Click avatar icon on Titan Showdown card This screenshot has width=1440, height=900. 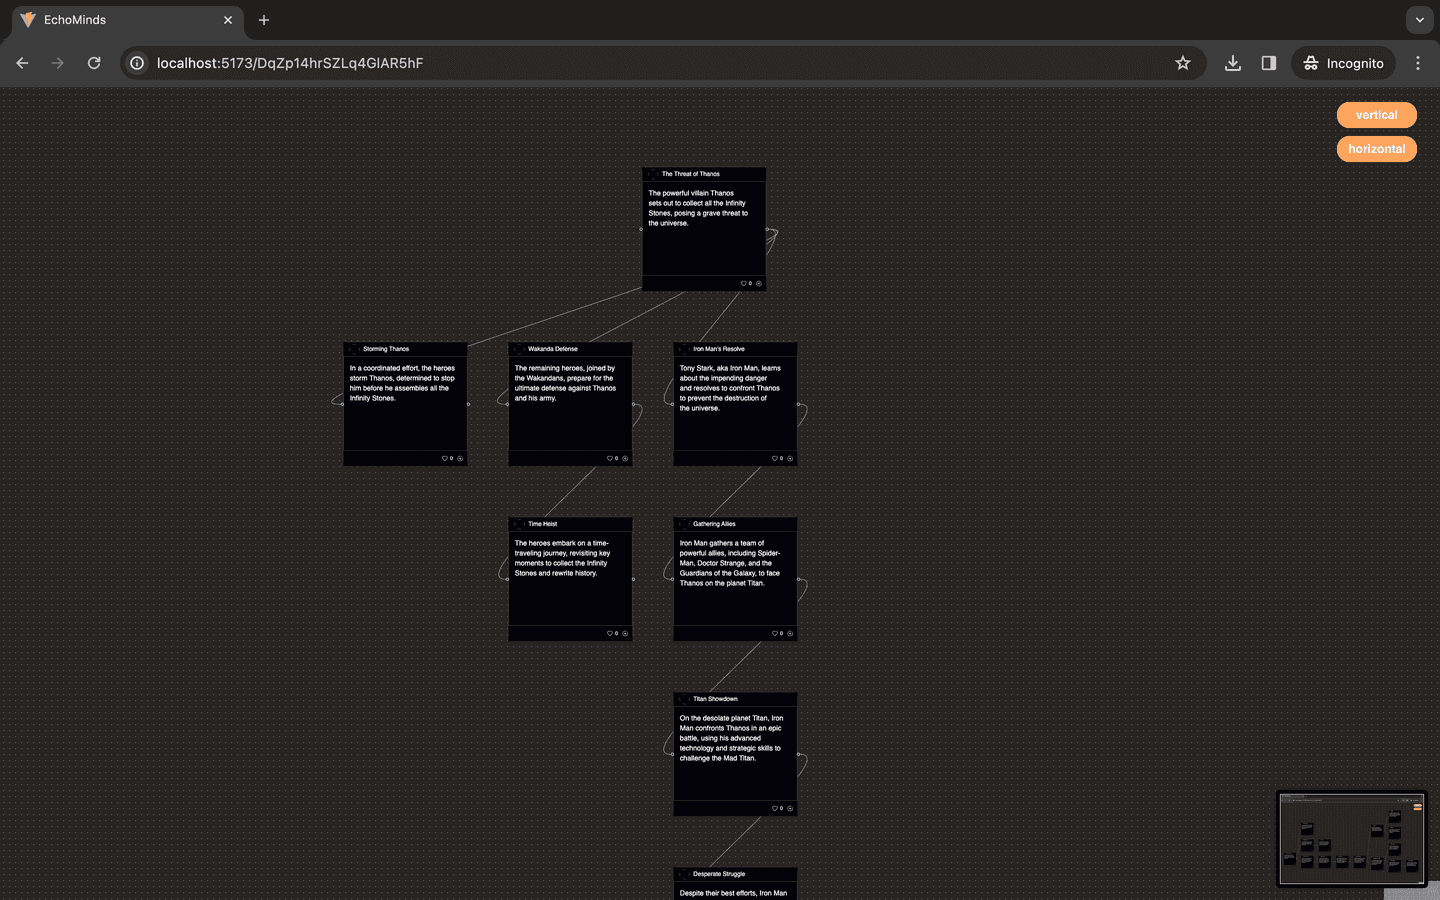[x=684, y=699]
